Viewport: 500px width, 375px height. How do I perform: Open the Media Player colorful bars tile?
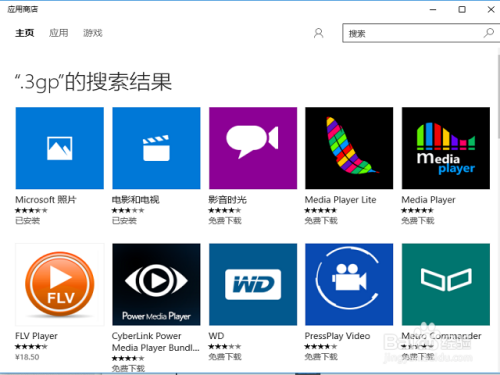pyautogui.click(x=446, y=148)
